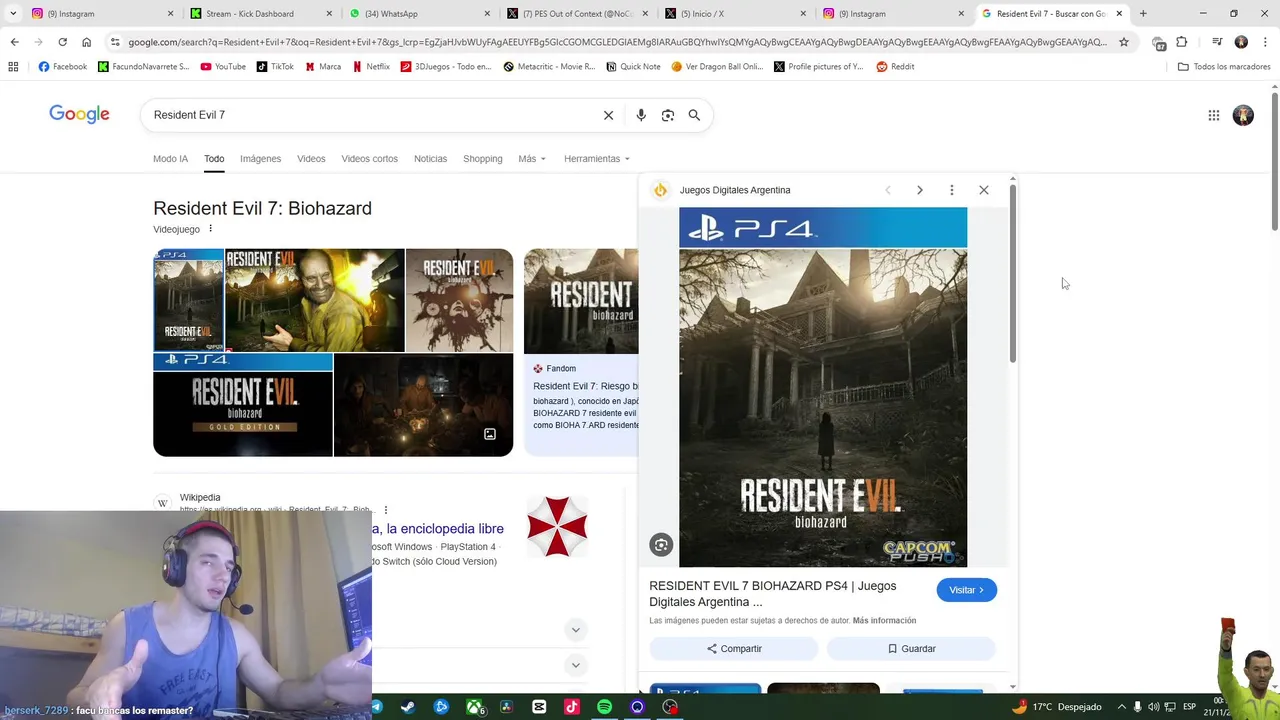The image size is (1280, 720).
Task: Open the browser extensions puzzle icon
Action: click(1182, 42)
